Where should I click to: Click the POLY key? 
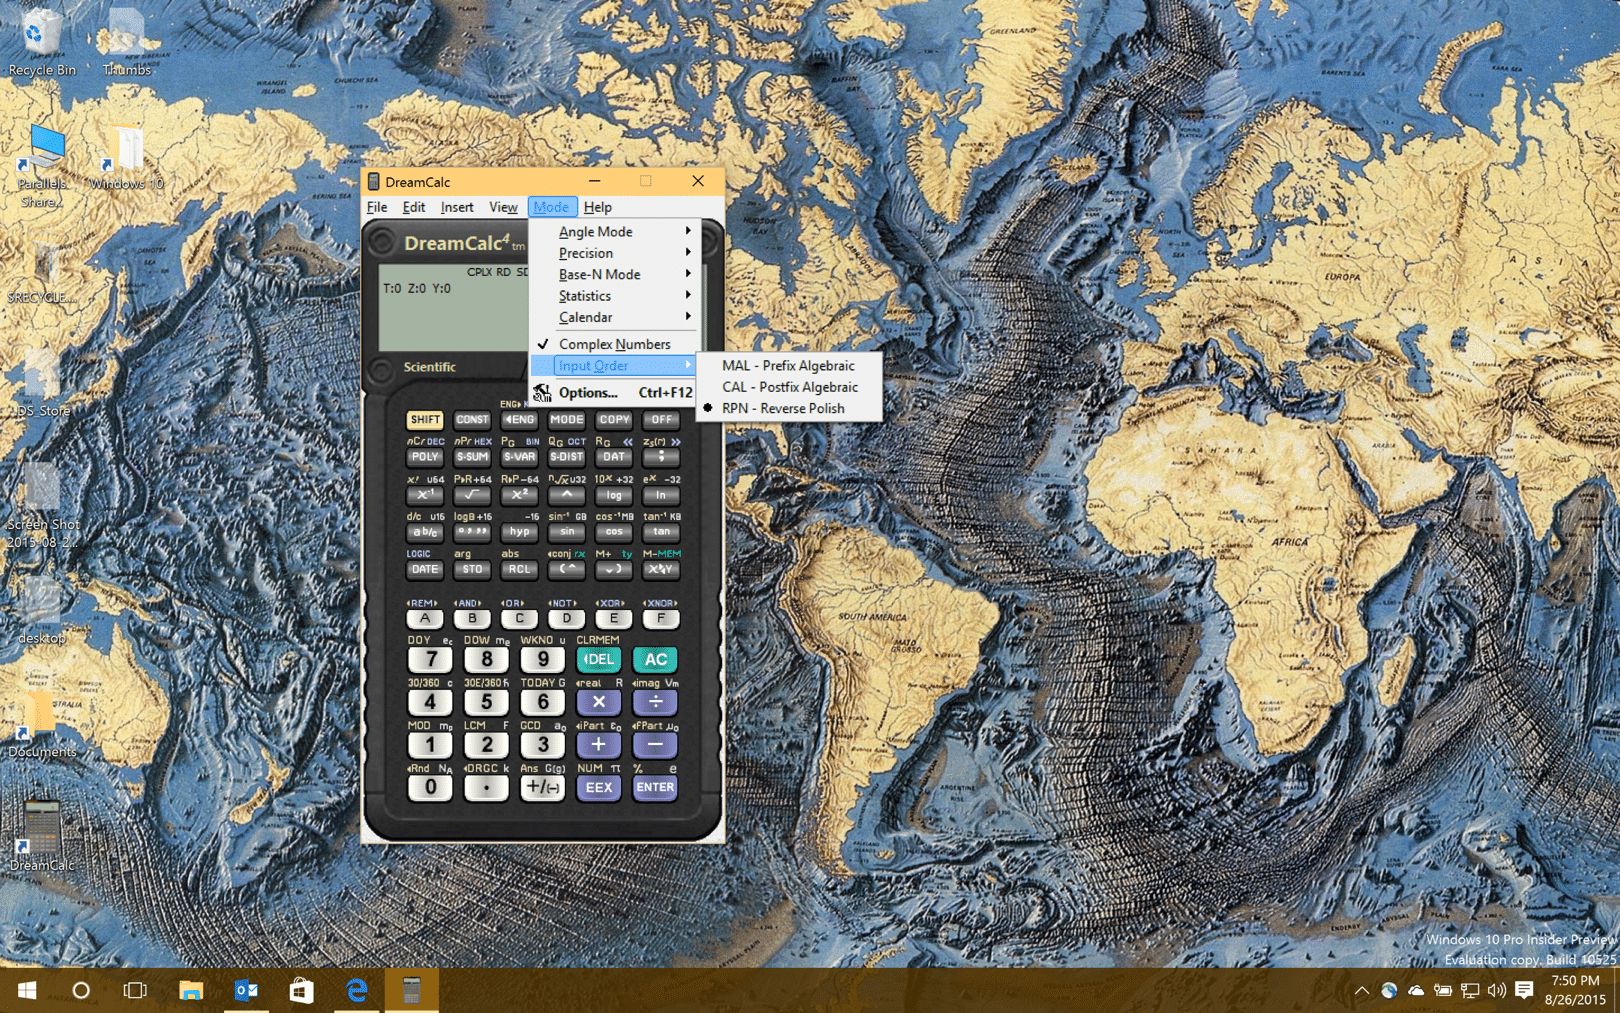pos(425,457)
